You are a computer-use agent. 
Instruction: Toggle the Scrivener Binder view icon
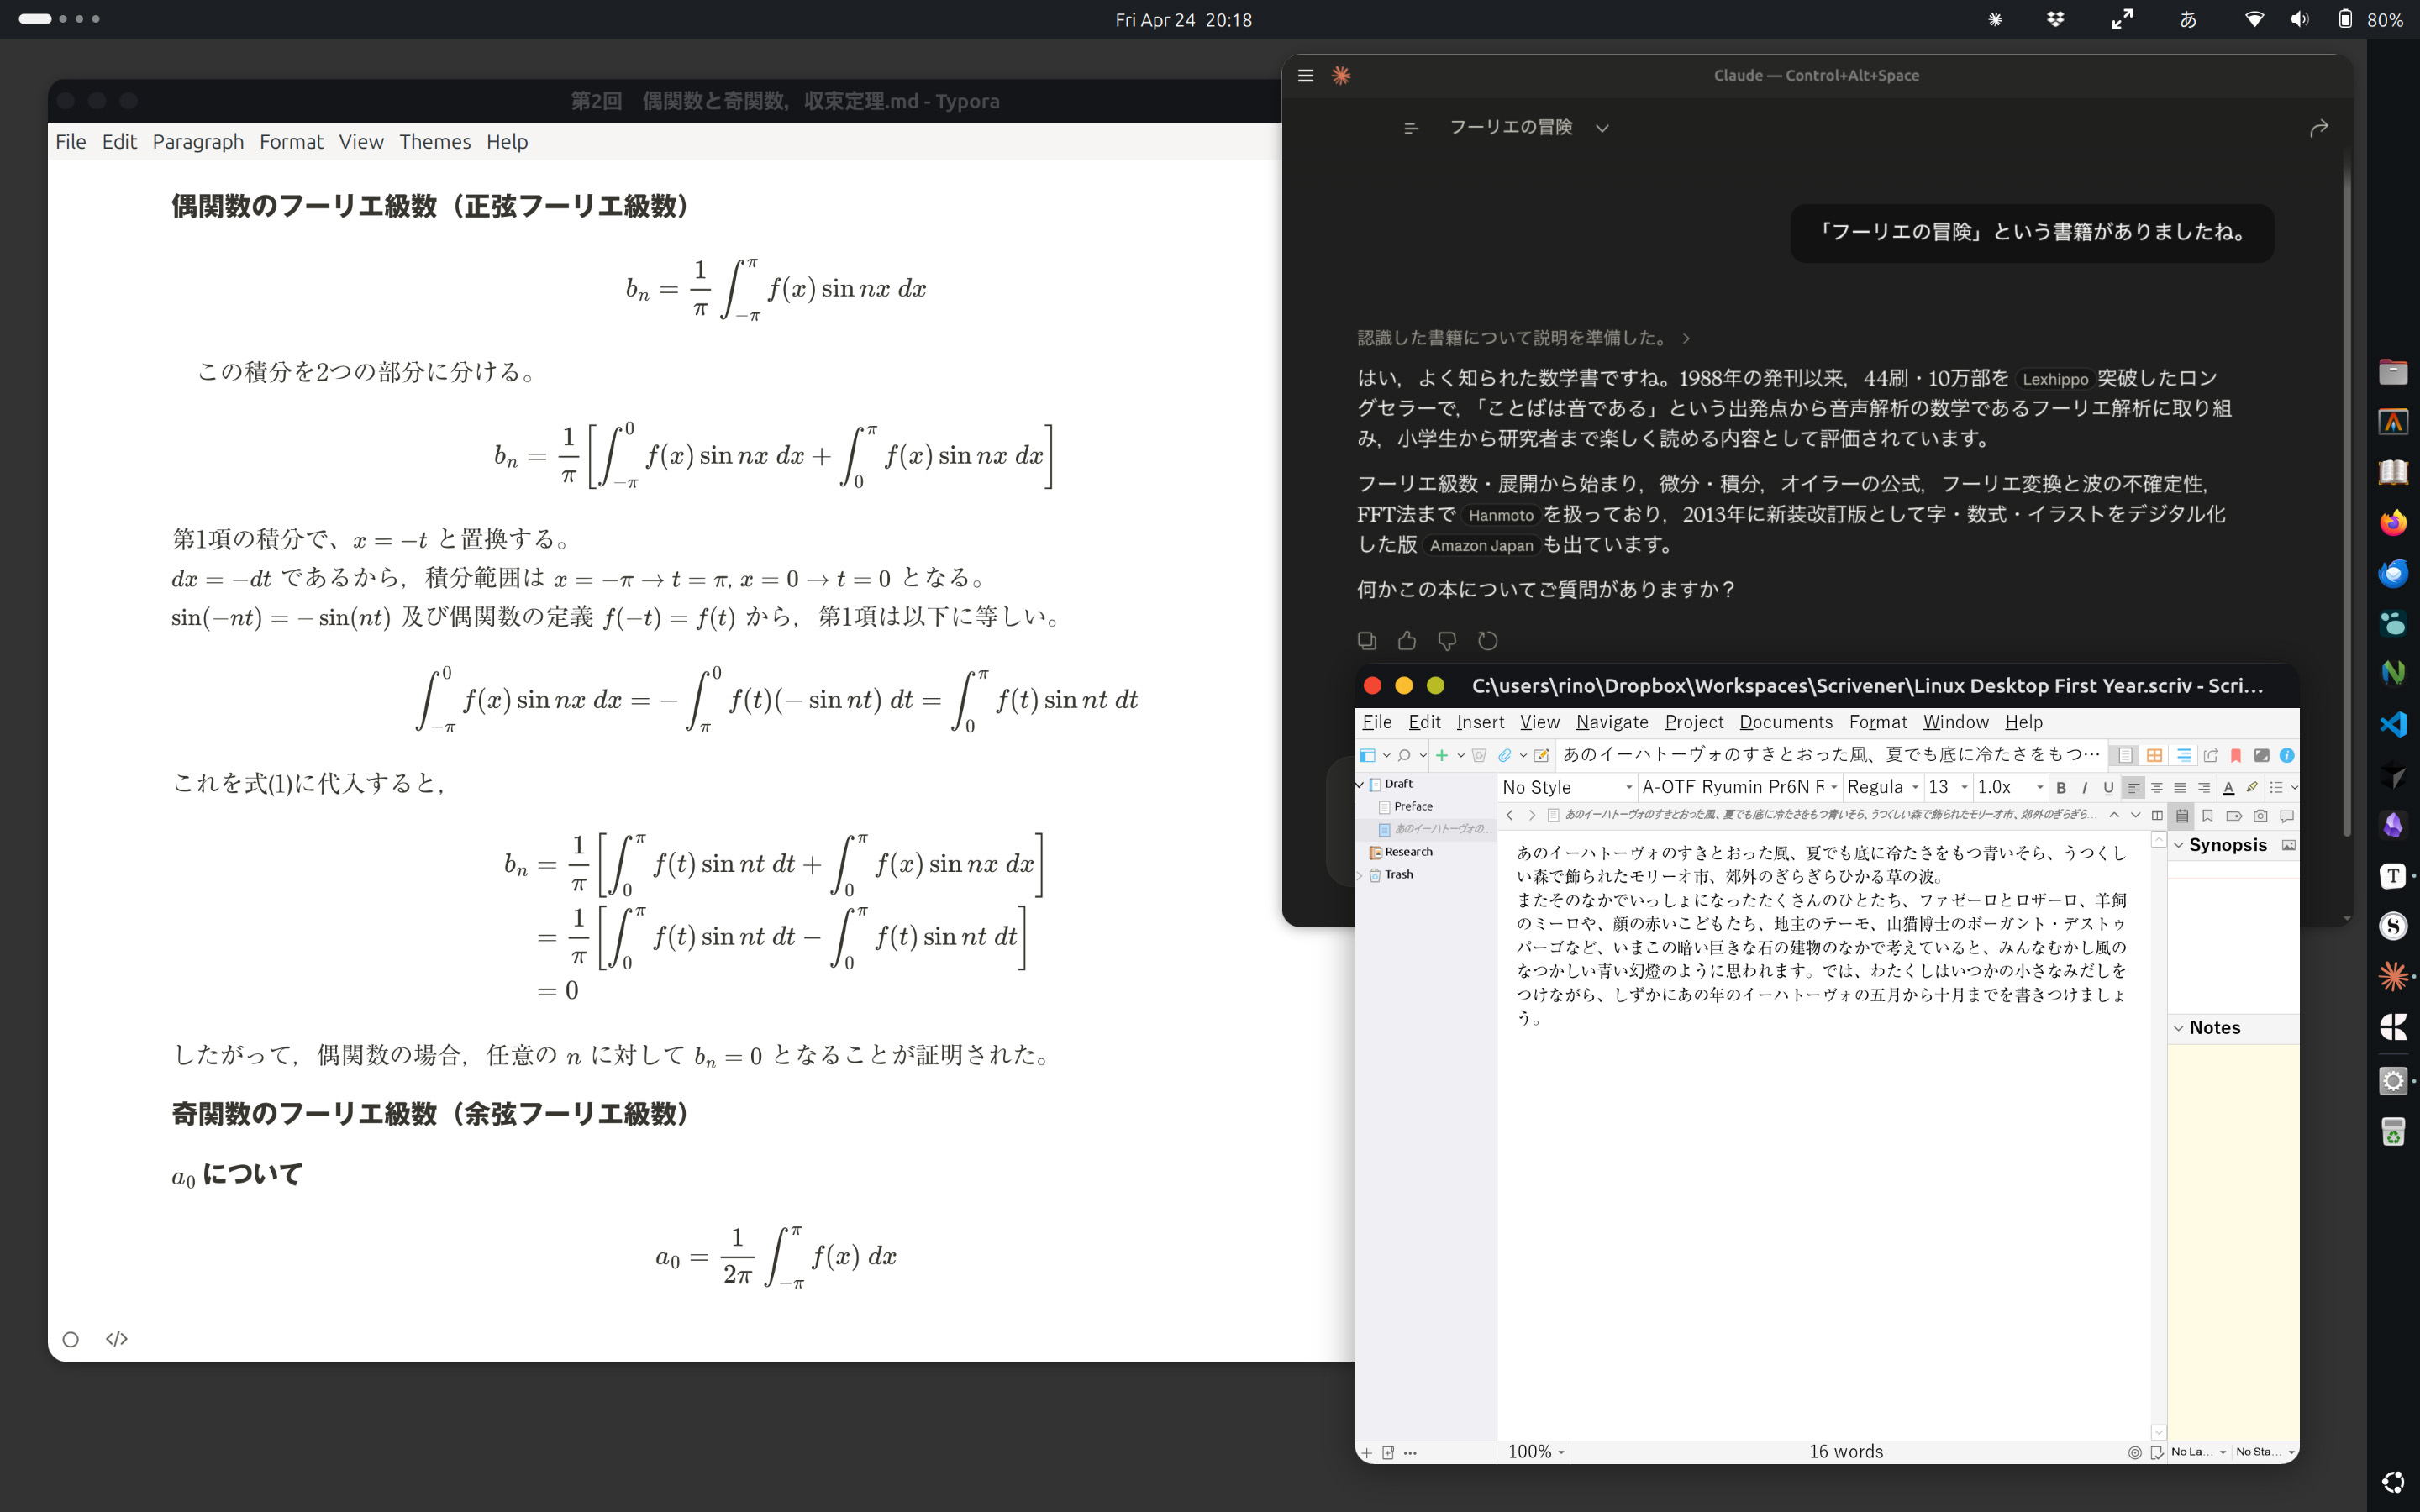[1367, 755]
